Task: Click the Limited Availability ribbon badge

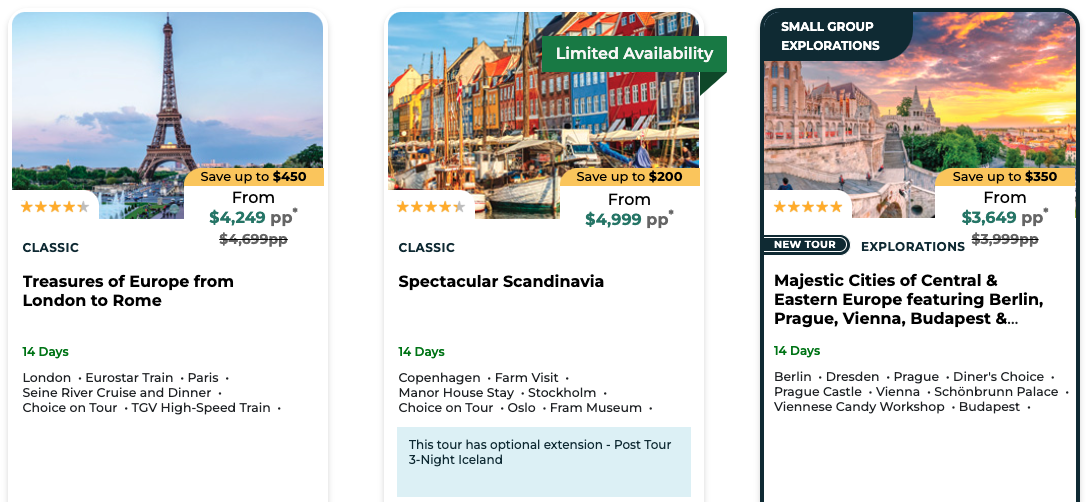Action: click(634, 54)
